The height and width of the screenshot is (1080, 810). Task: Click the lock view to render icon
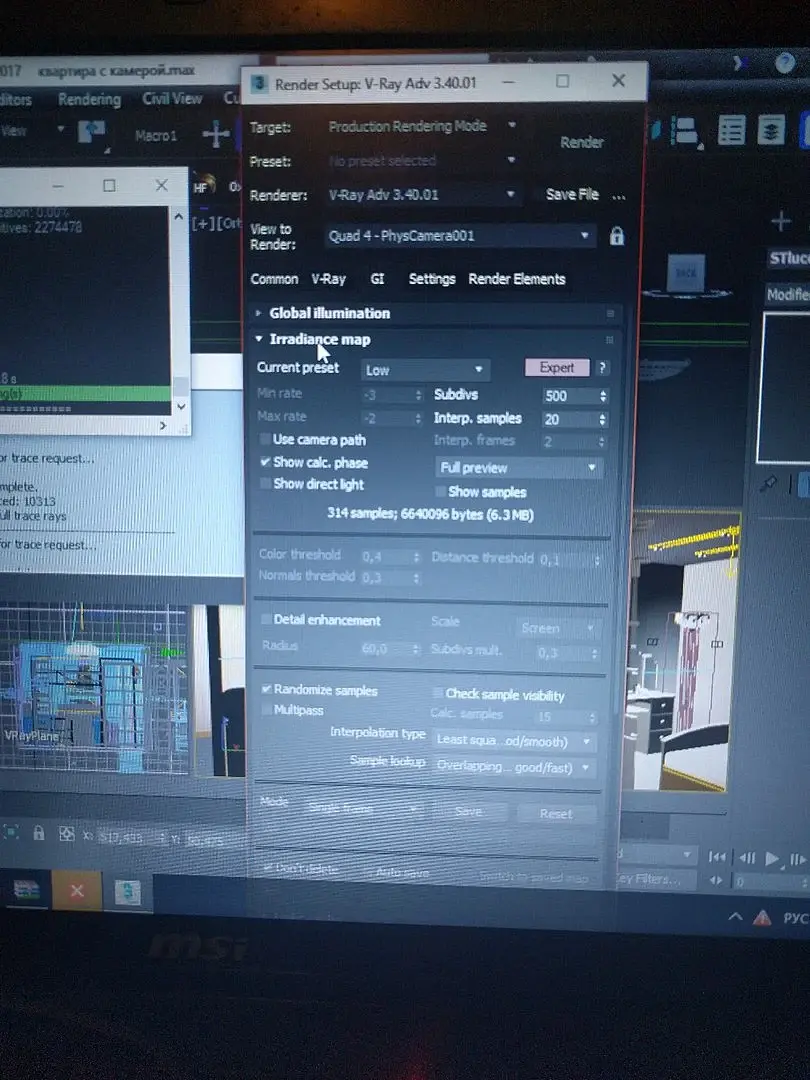(616, 236)
